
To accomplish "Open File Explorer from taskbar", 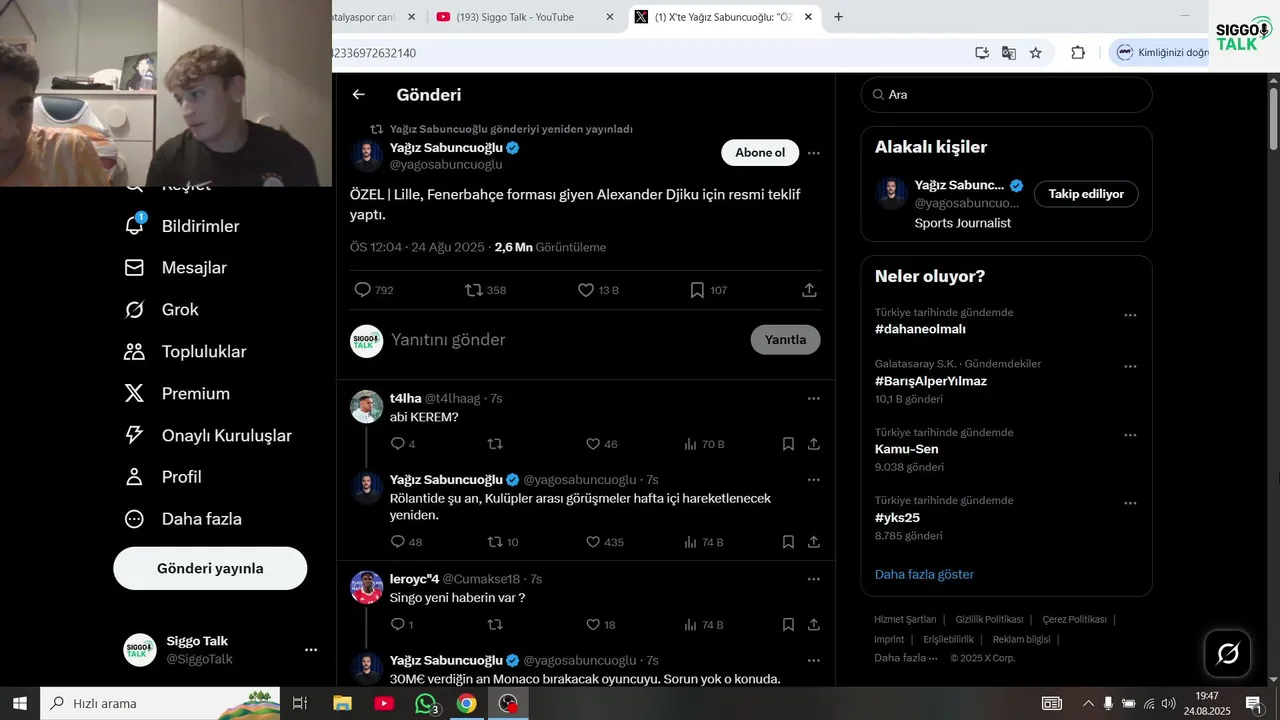I will click(x=342, y=703).
